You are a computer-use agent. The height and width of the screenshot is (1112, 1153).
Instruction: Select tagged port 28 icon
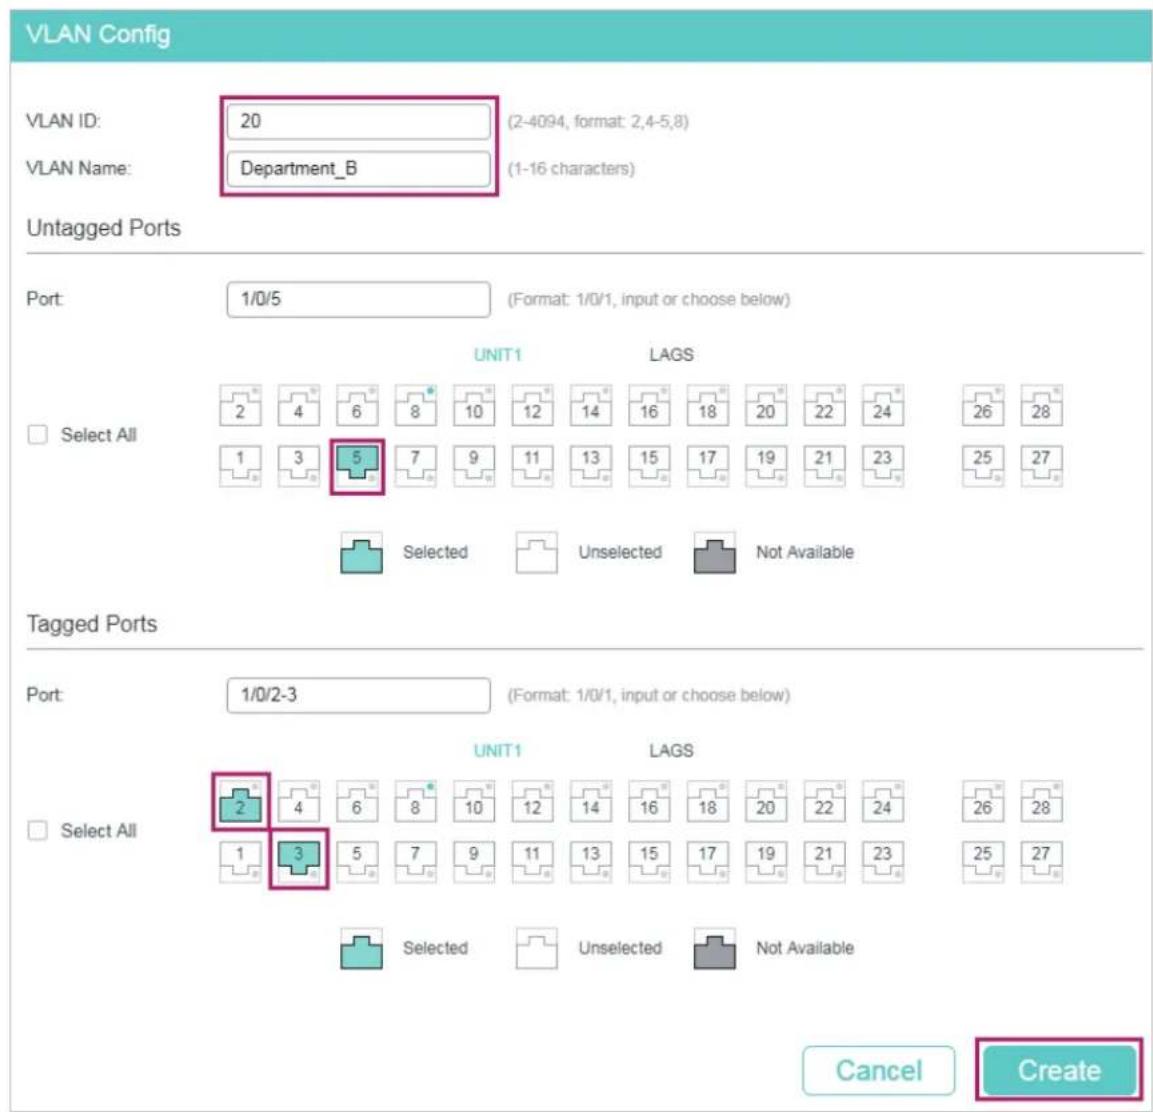point(1041,802)
